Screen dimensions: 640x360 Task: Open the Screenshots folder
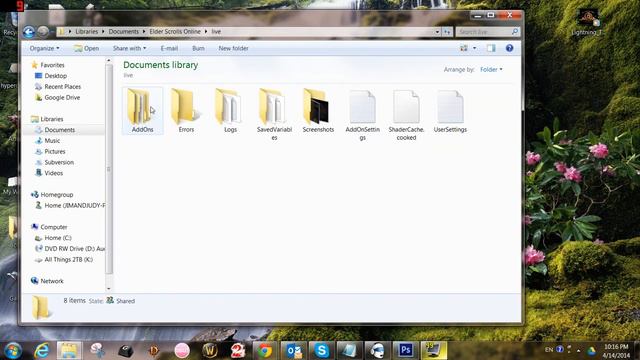click(x=318, y=110)
